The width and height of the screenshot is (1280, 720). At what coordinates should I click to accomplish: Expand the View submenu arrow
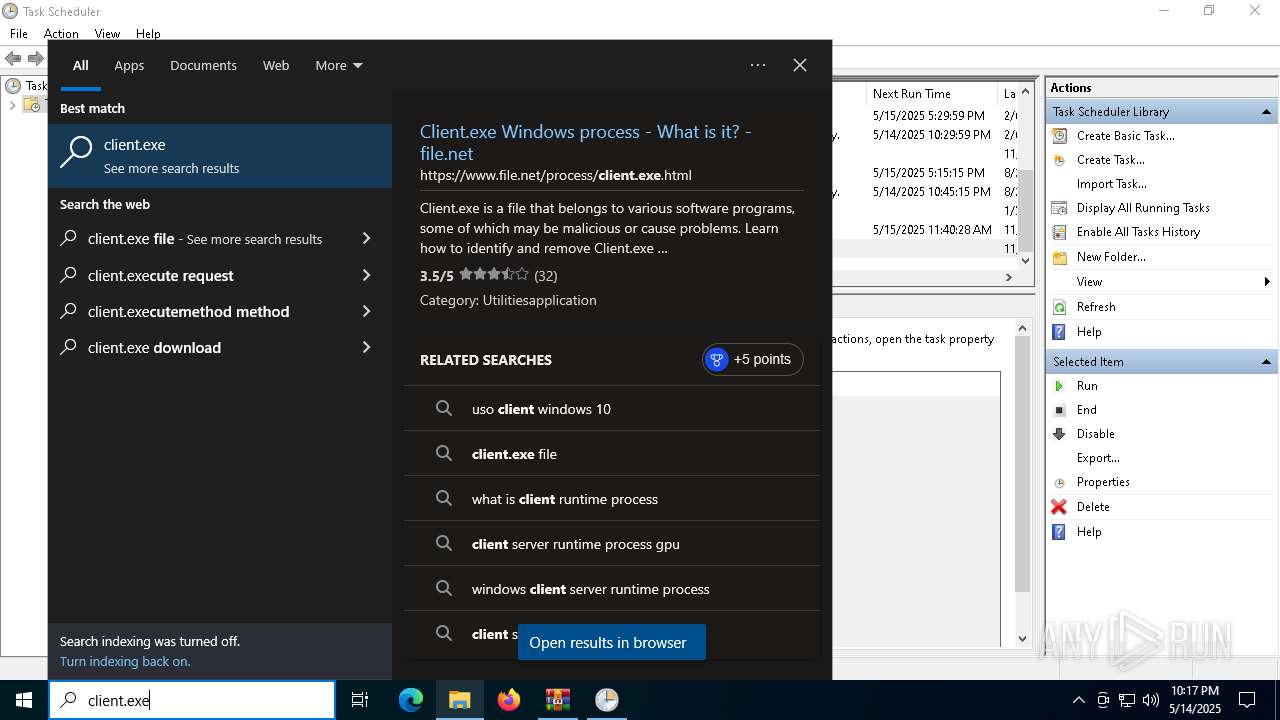click(x=1267, y=282)
